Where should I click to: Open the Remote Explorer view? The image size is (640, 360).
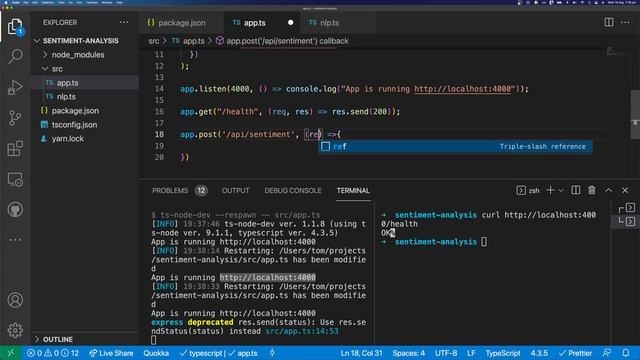[x=15, y=179]
